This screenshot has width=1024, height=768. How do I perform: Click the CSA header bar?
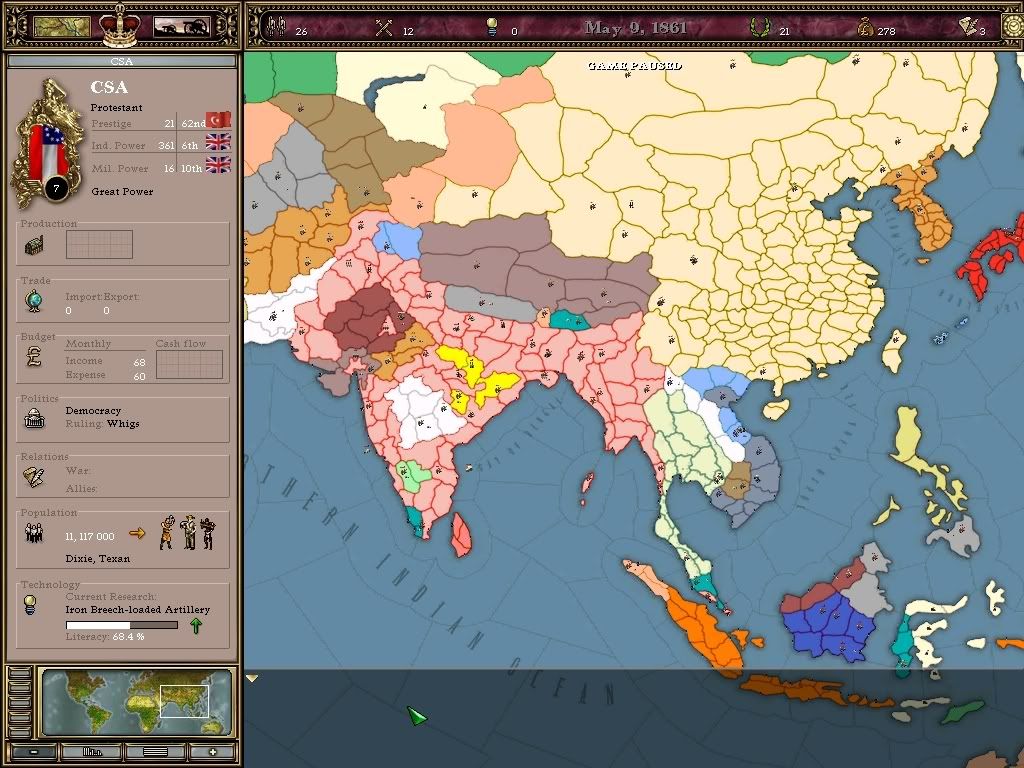[x=122, y=61]
